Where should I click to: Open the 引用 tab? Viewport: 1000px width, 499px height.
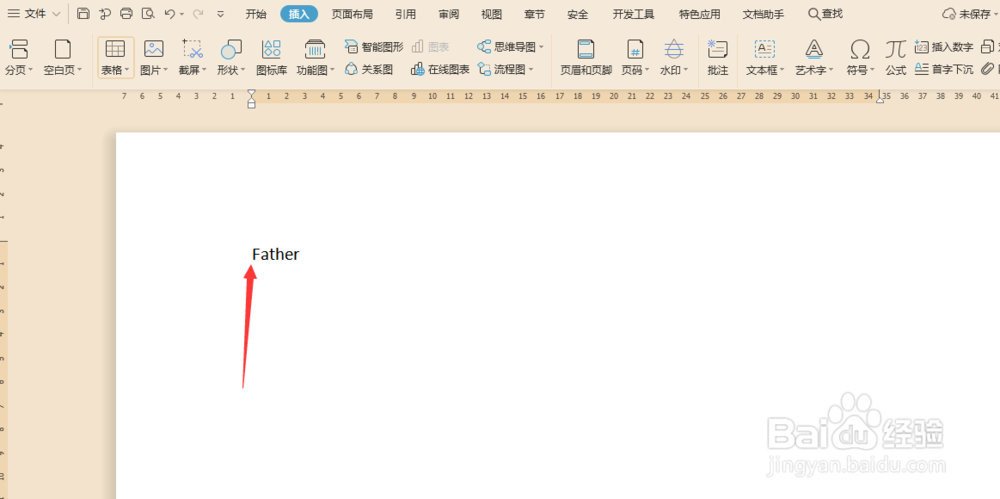[406, 14]
